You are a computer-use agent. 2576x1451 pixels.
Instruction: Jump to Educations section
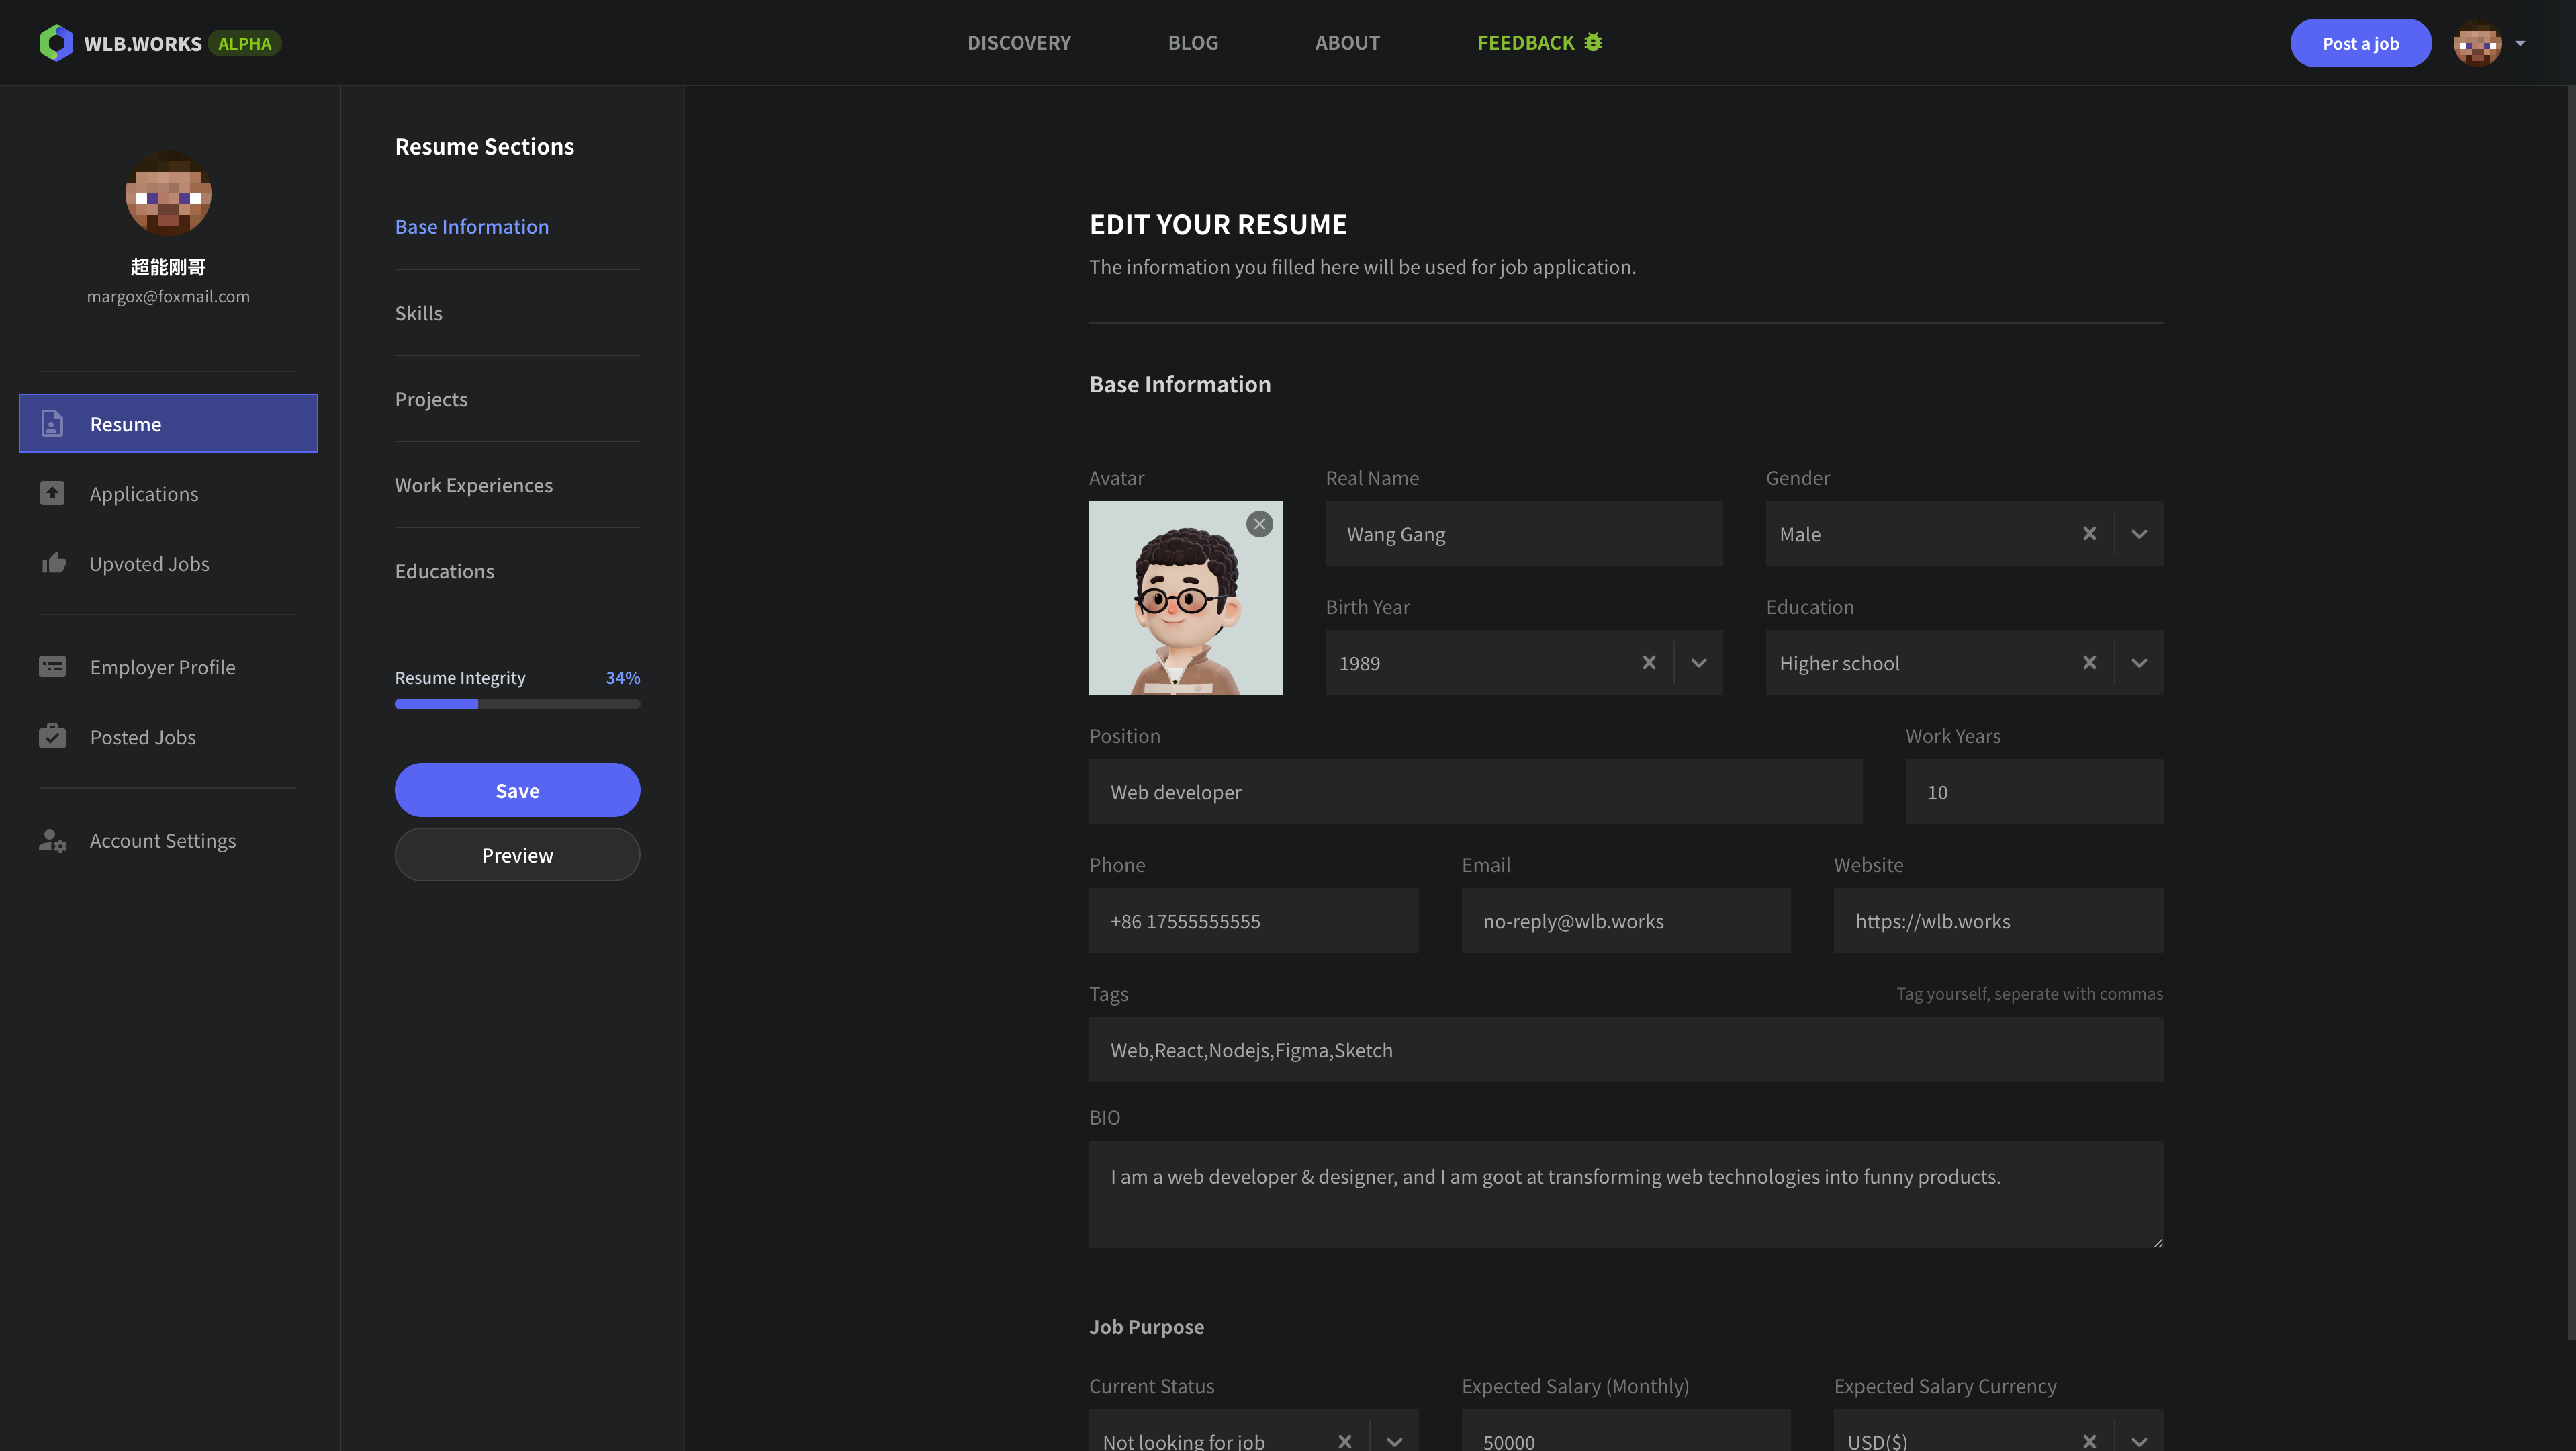click(x=444, y=571)
